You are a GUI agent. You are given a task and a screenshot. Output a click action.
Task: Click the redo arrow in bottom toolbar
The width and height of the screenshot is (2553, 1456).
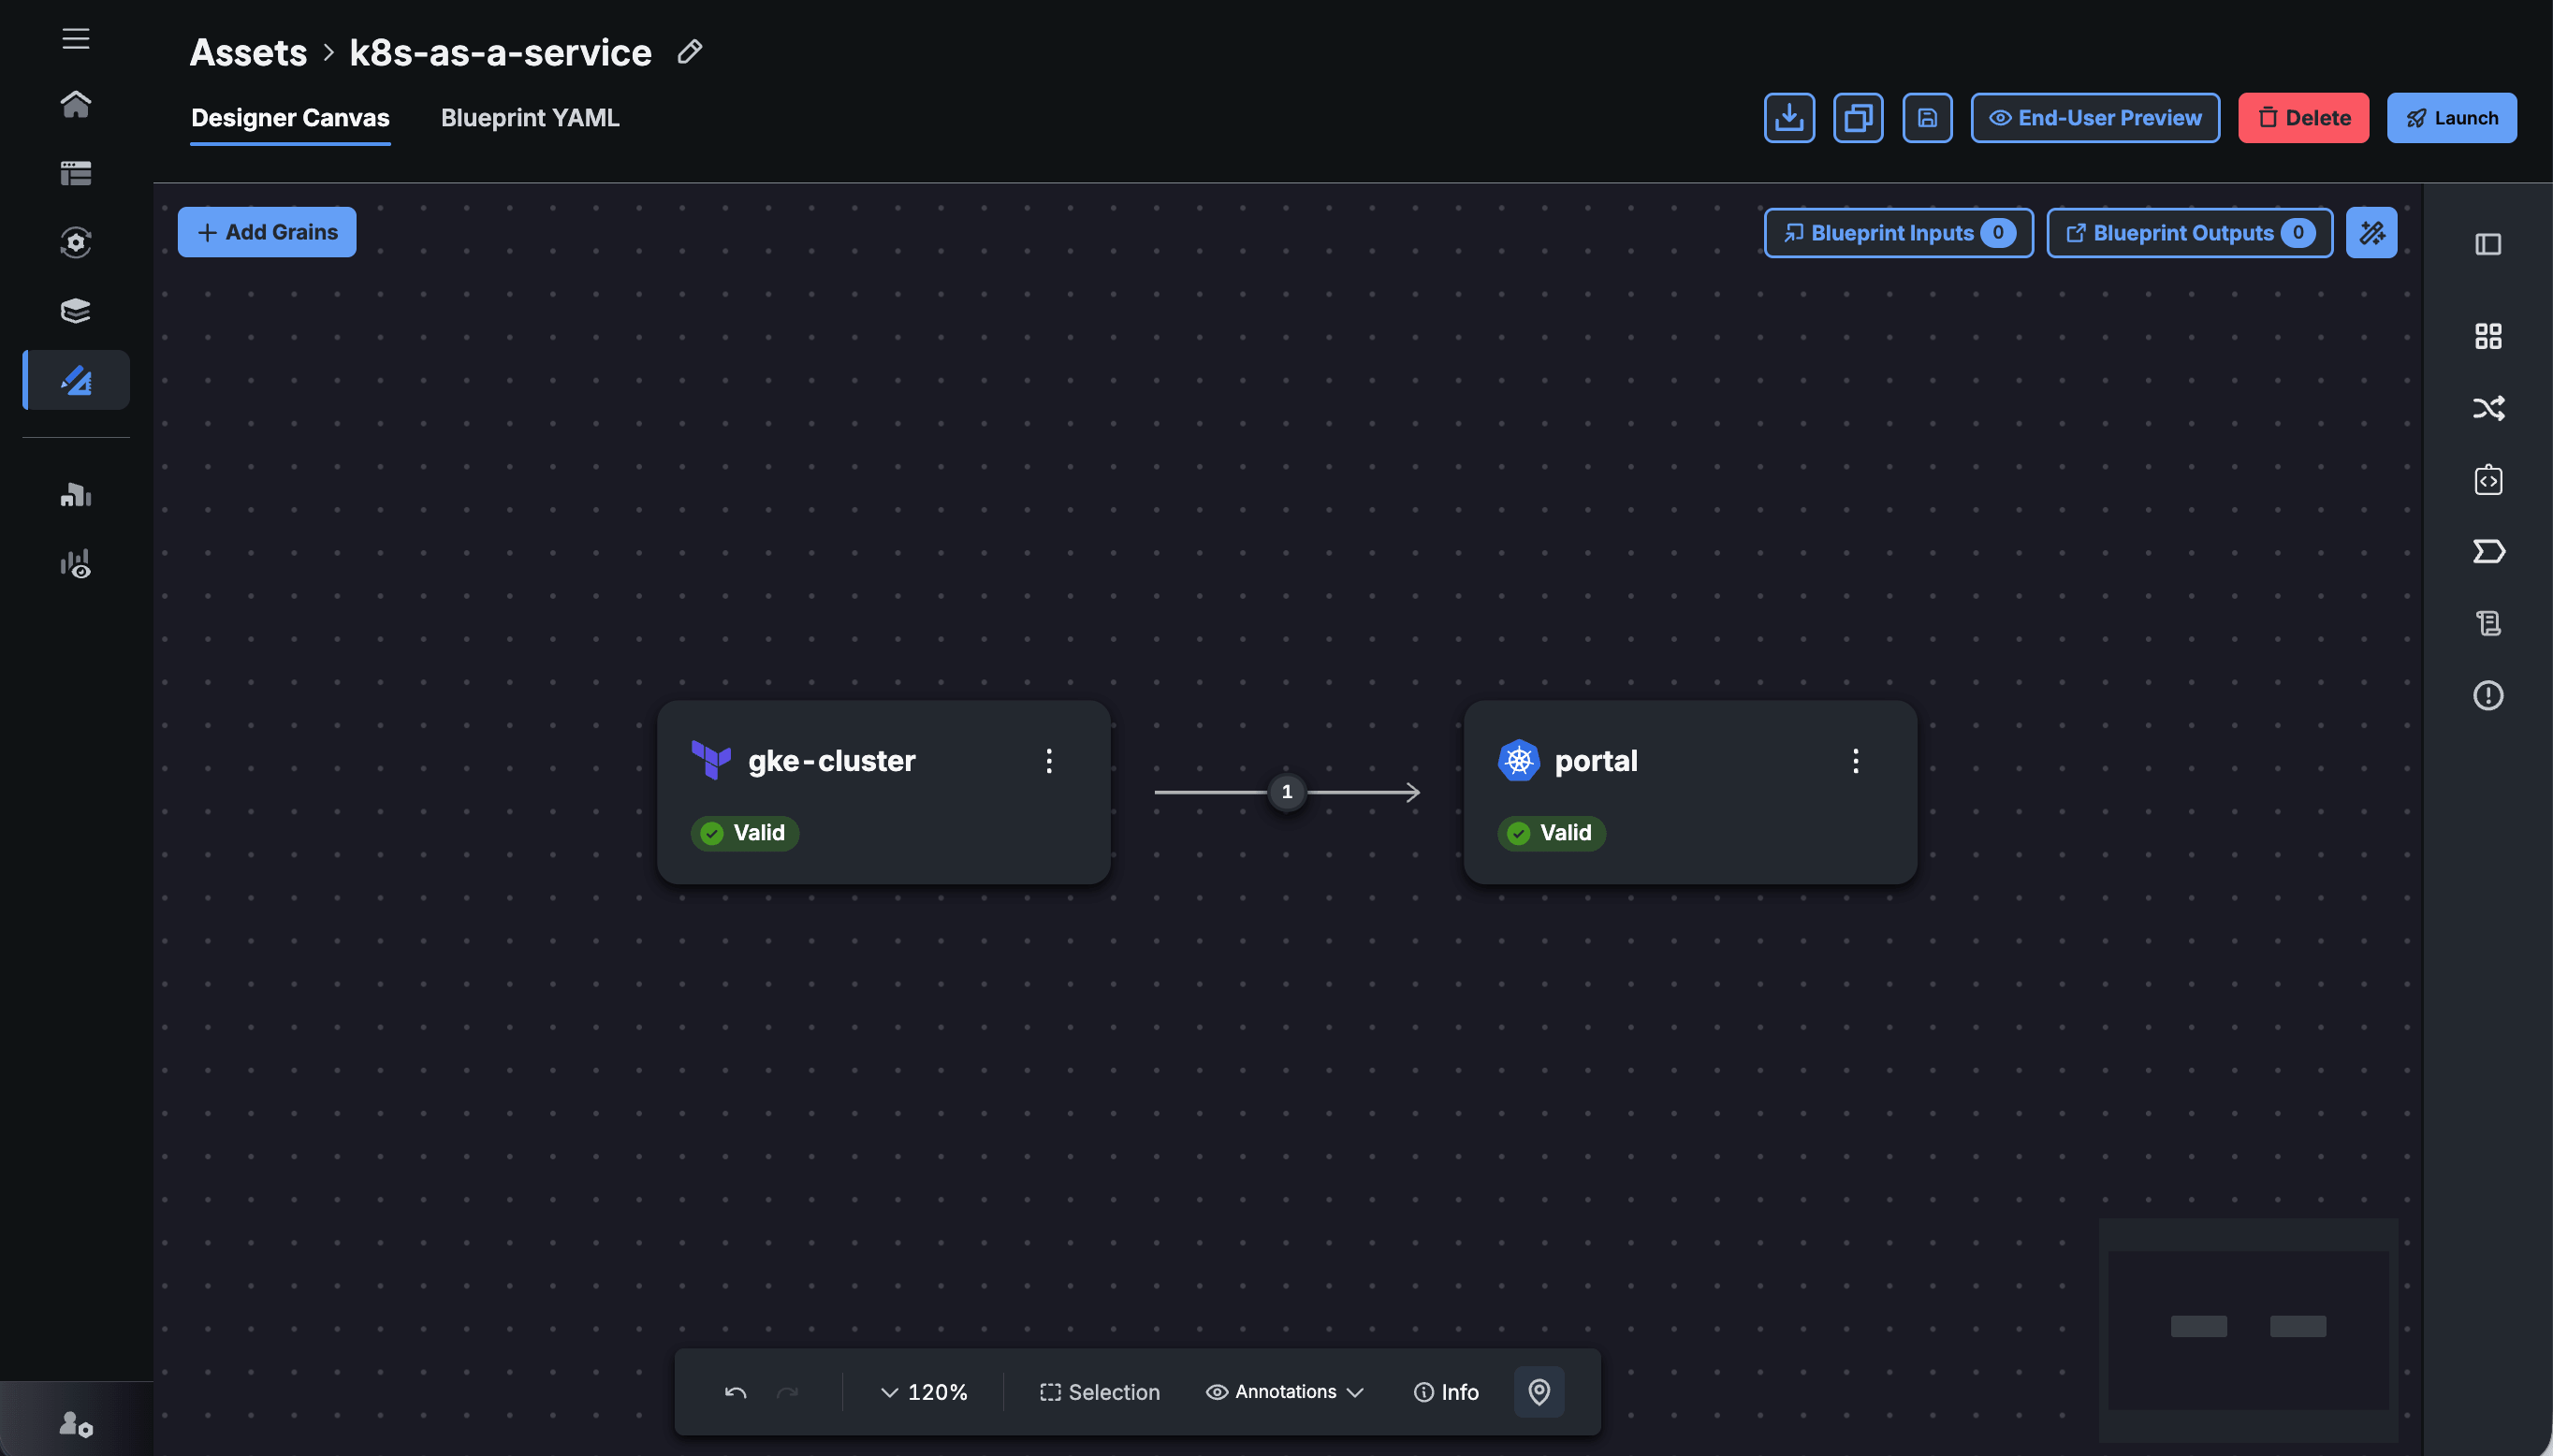(x=788, y=1392)
